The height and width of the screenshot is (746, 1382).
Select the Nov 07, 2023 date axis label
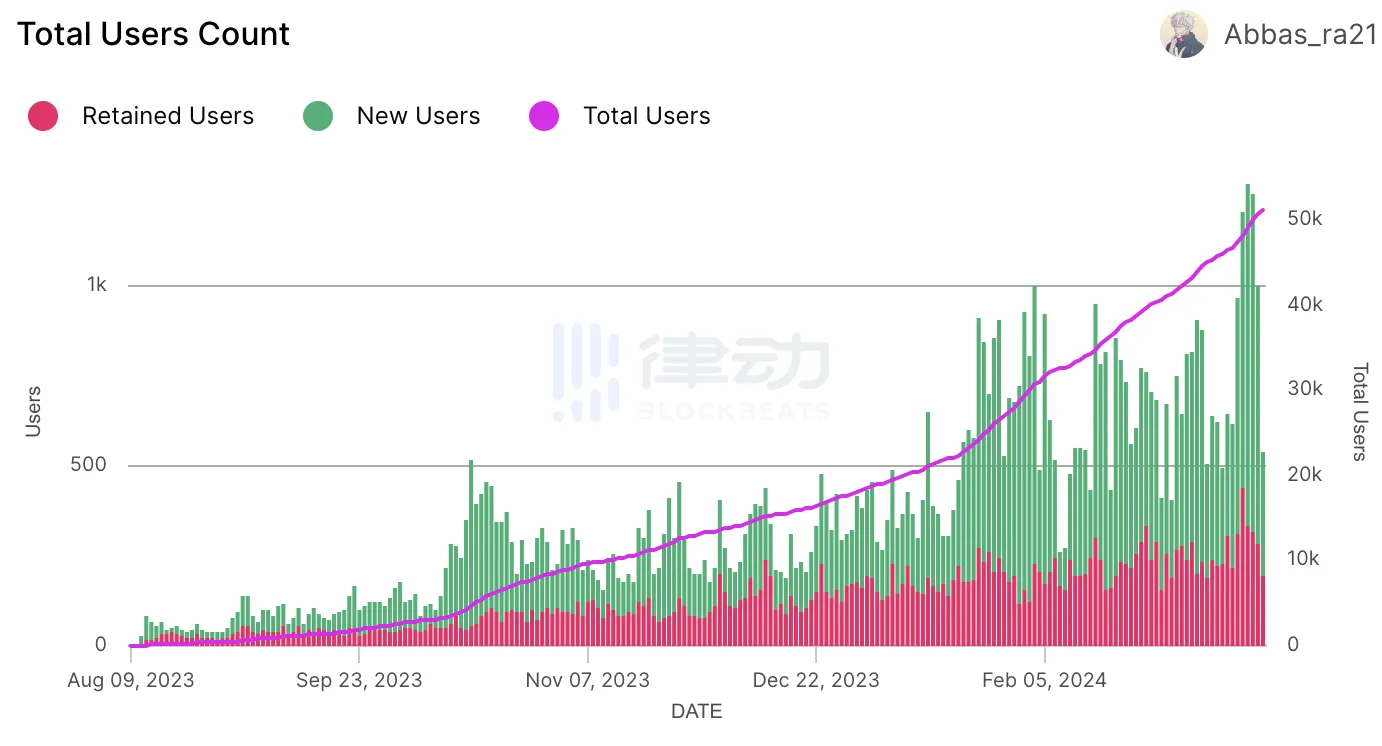click(x=588, y=680)
